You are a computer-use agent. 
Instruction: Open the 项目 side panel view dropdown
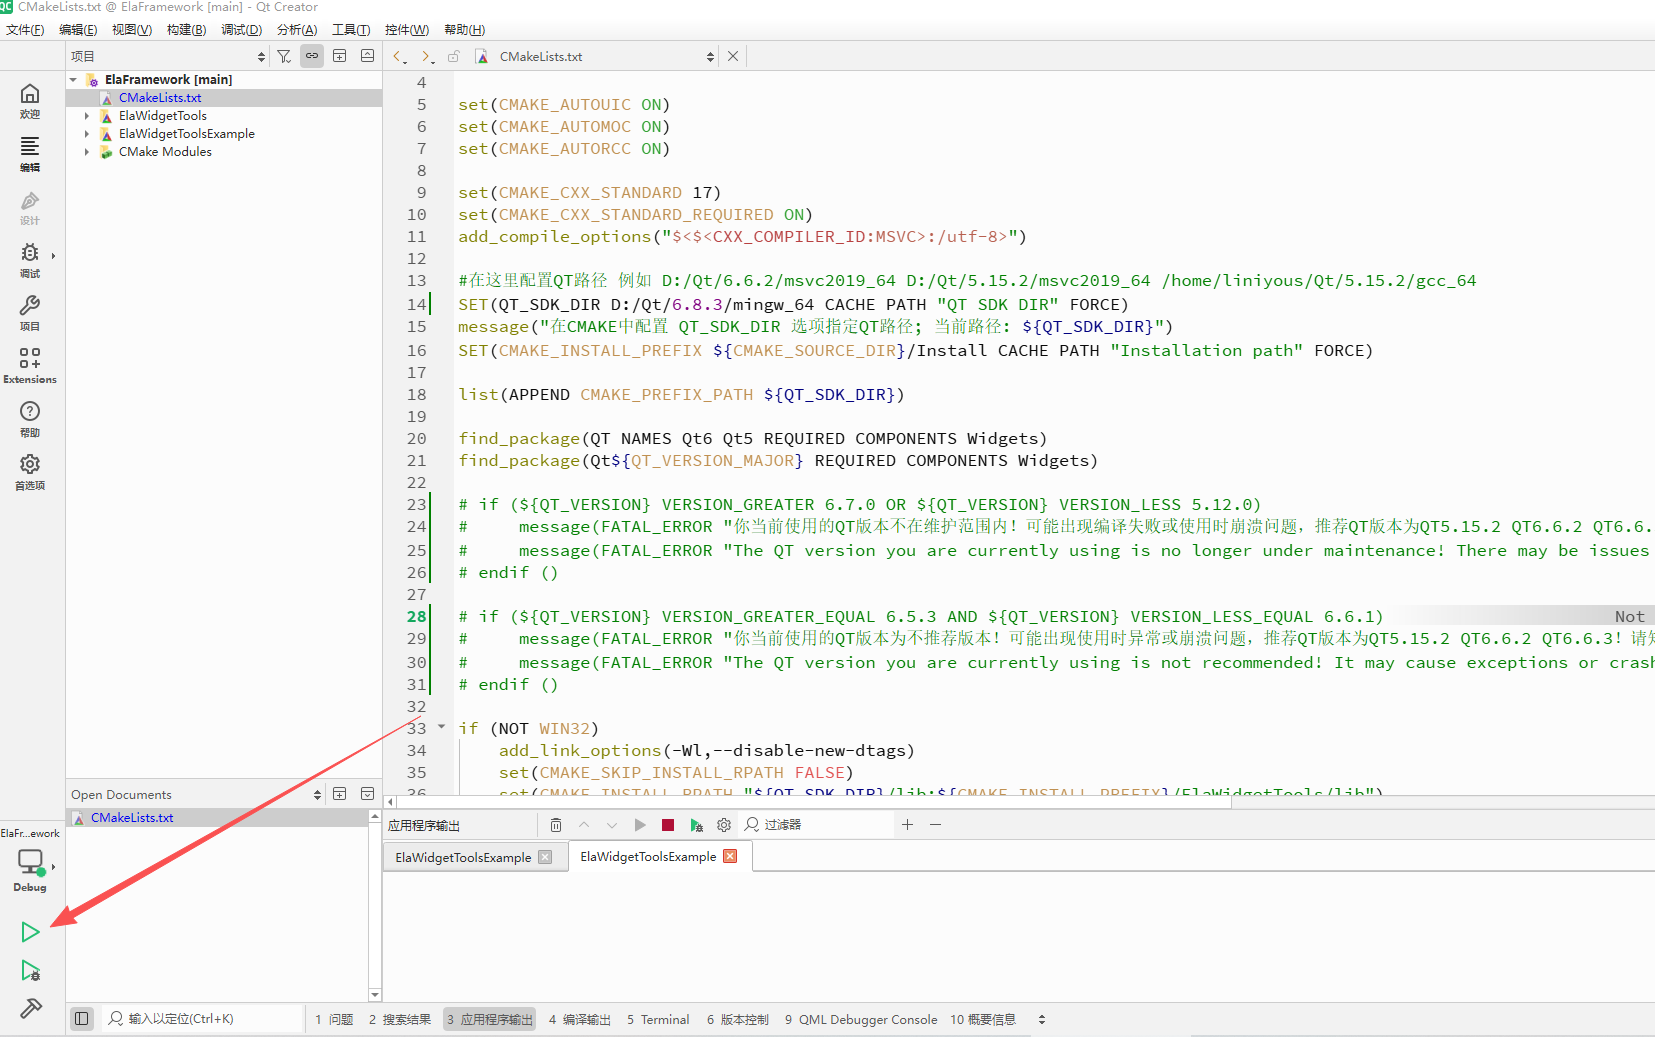coord(169,57)
